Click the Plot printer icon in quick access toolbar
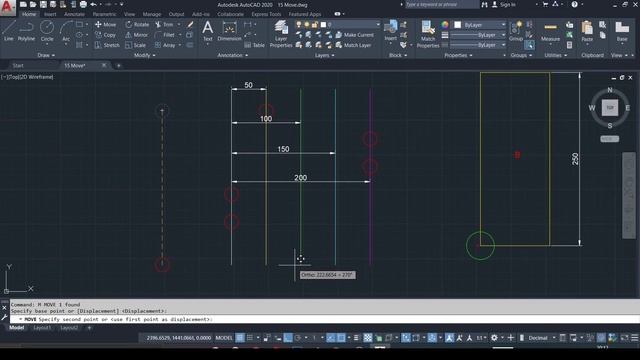This screenshot has width=640, height=360. click(83, 4)
